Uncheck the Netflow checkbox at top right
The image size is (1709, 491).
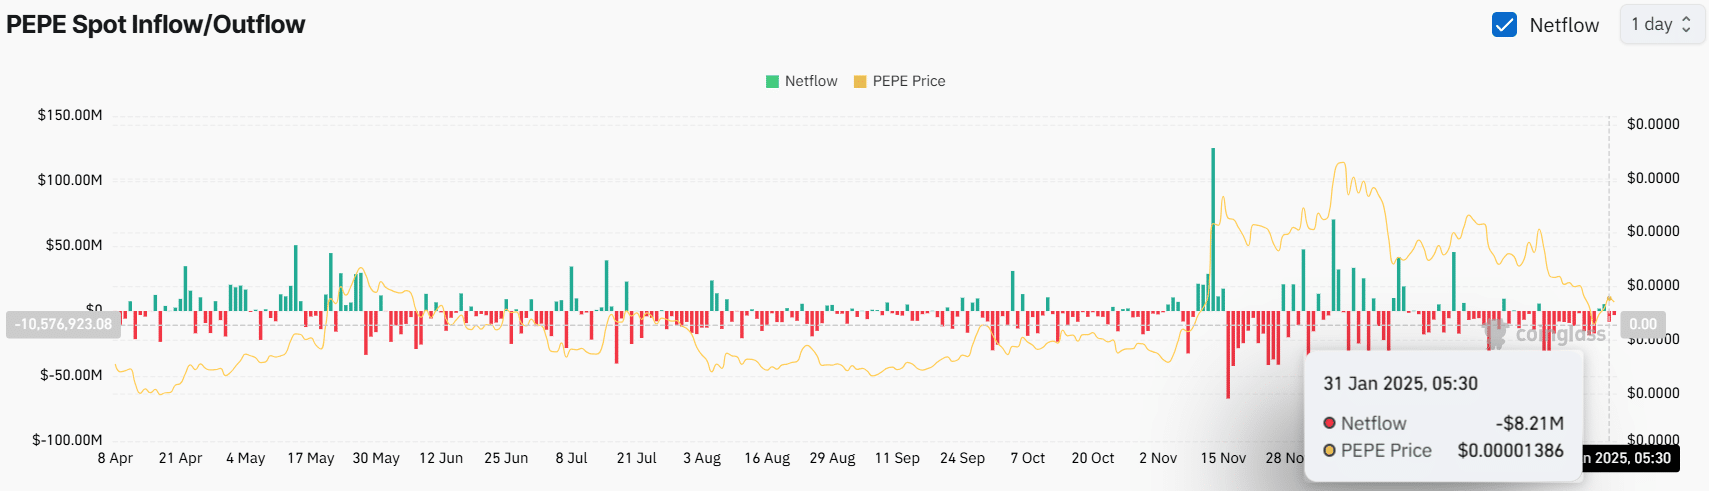pyautogui.click(x=1504, y=25)
